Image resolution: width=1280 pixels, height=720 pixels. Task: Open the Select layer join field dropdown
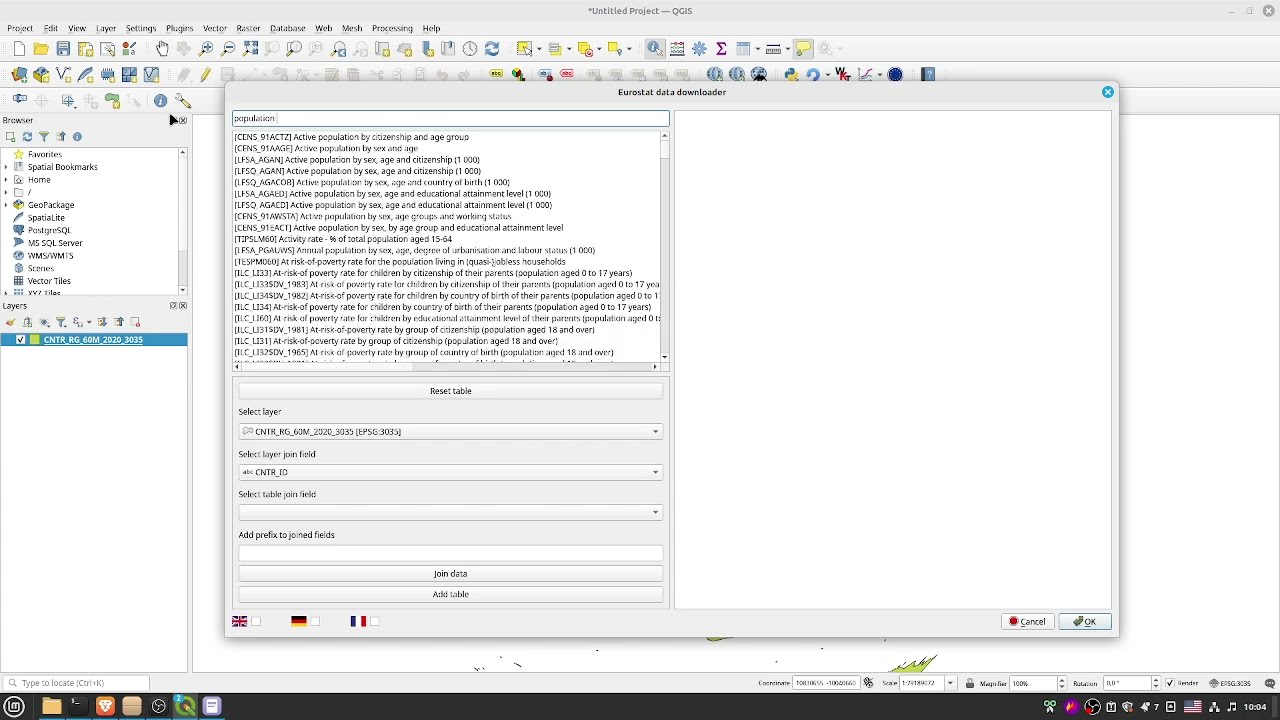click(x=450, y=472)
